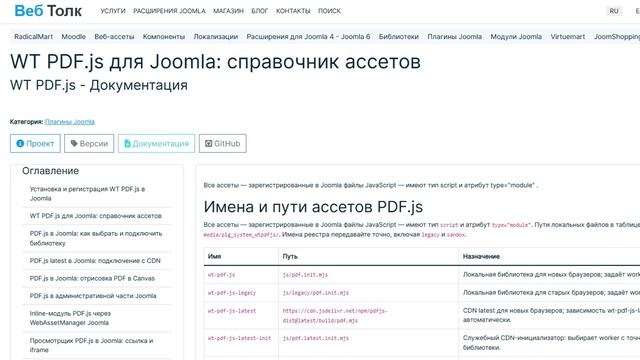The height and width of the screenshot is (360, 640).
Task: Click the Имя column header
Action: (x=214, y=256)
